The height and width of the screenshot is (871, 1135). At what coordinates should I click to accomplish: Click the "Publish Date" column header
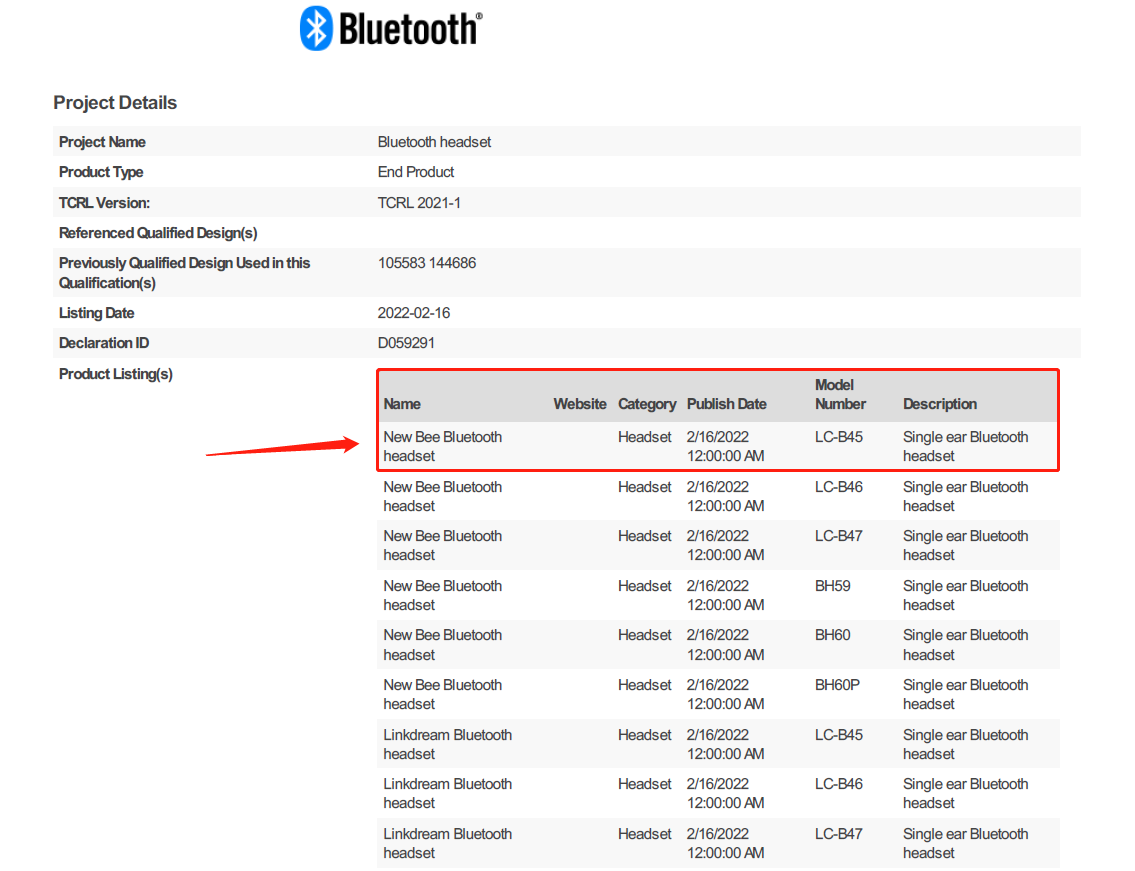click(727, 404)
